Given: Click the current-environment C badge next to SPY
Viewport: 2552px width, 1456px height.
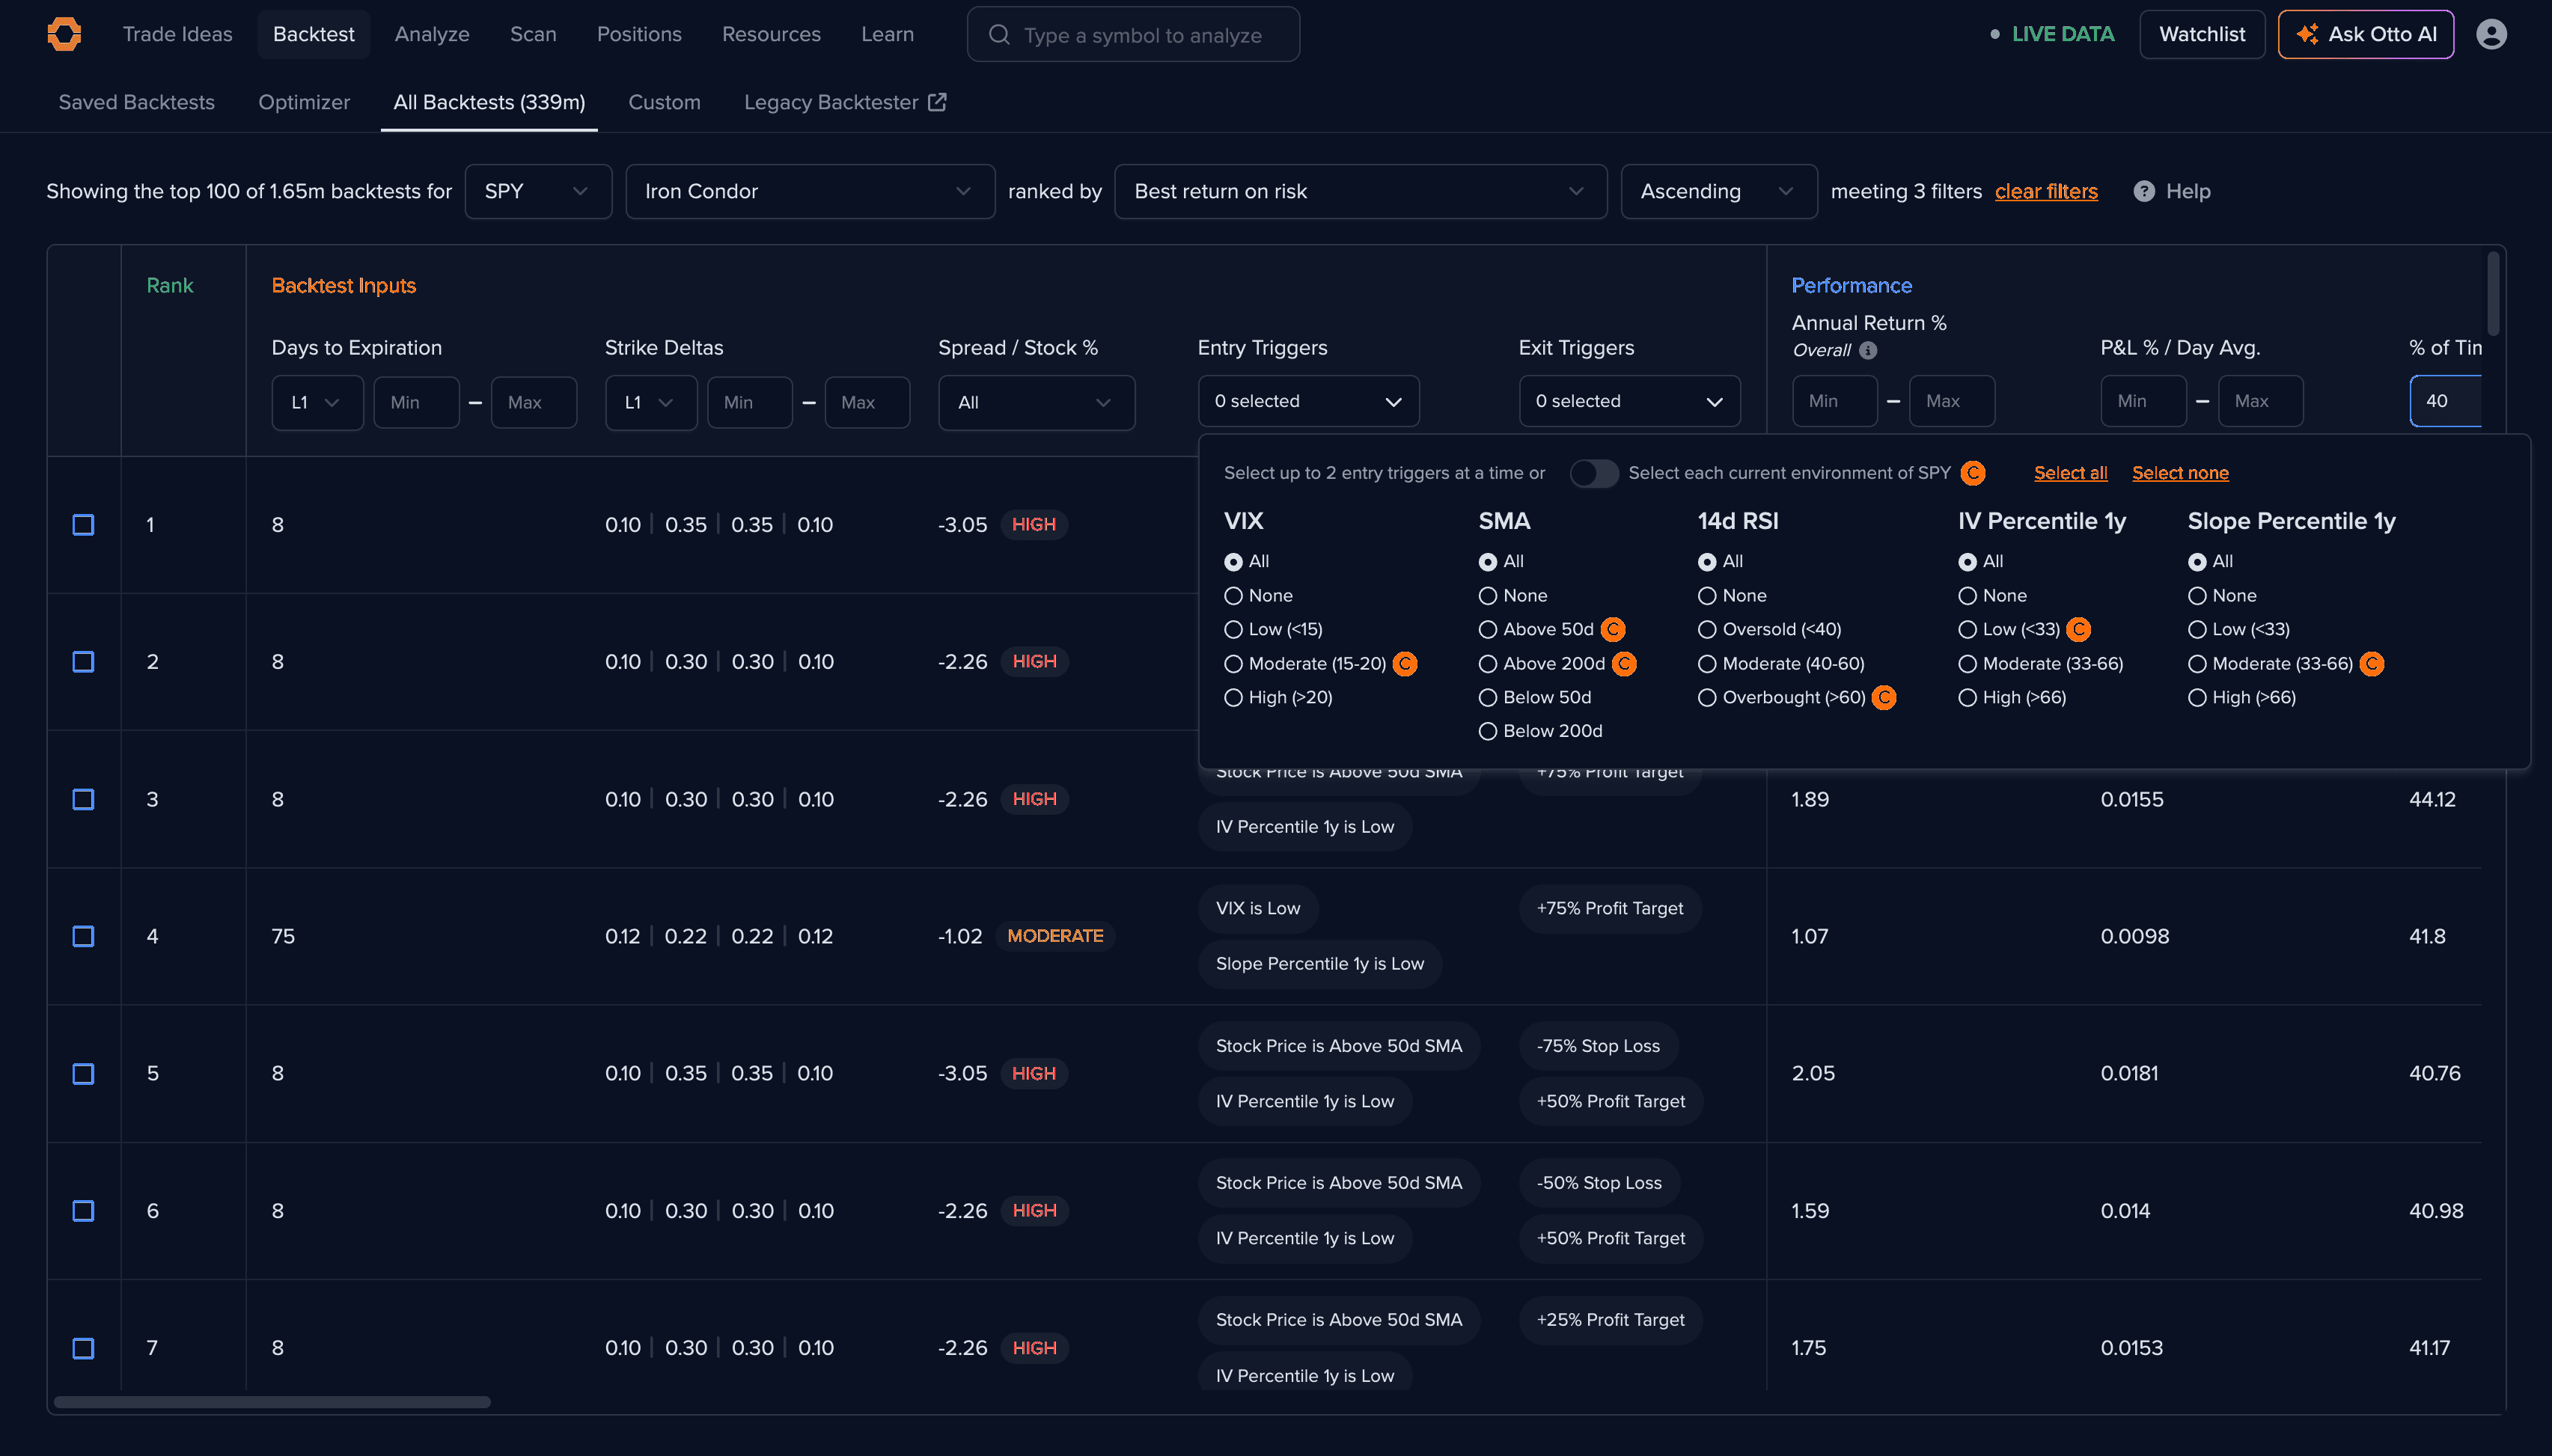Looking at the screenshot, I should click(1973, 473).
